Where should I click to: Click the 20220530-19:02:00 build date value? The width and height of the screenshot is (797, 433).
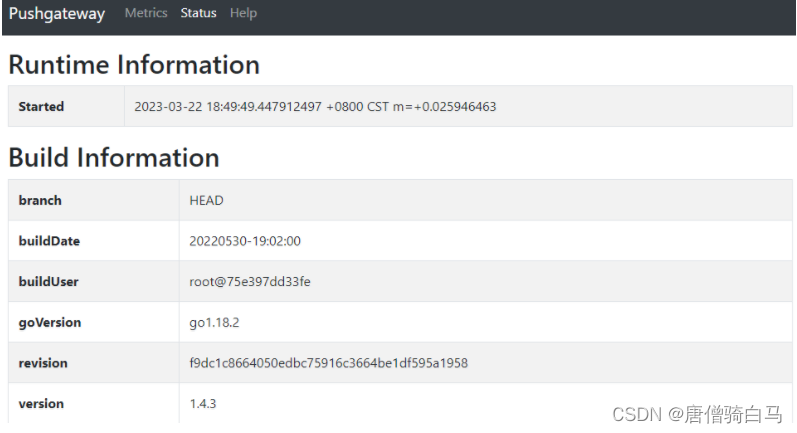click(x=245, y=241)
